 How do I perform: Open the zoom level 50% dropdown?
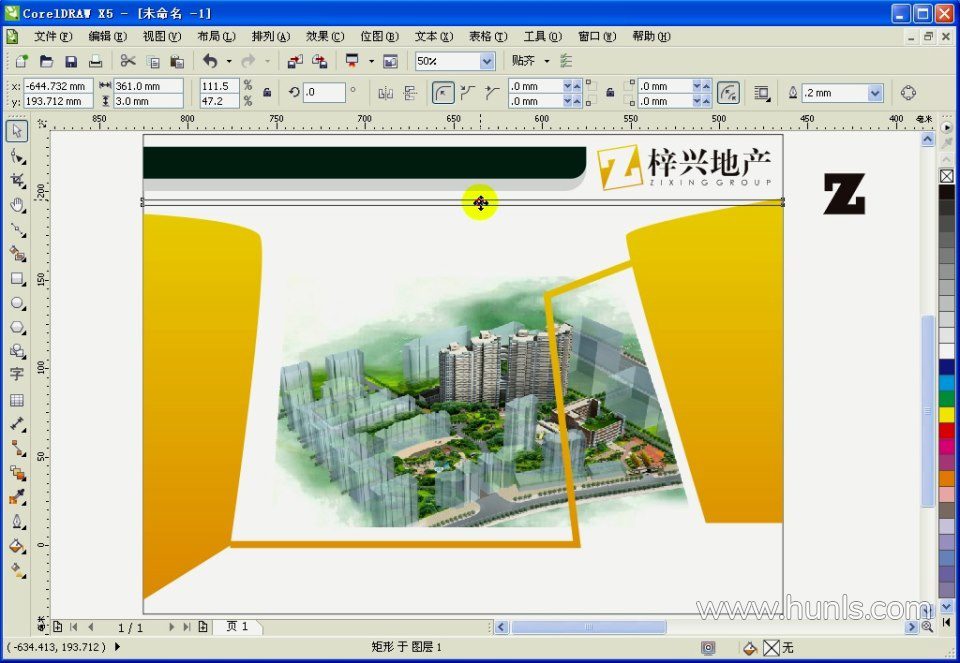(487, 61)
